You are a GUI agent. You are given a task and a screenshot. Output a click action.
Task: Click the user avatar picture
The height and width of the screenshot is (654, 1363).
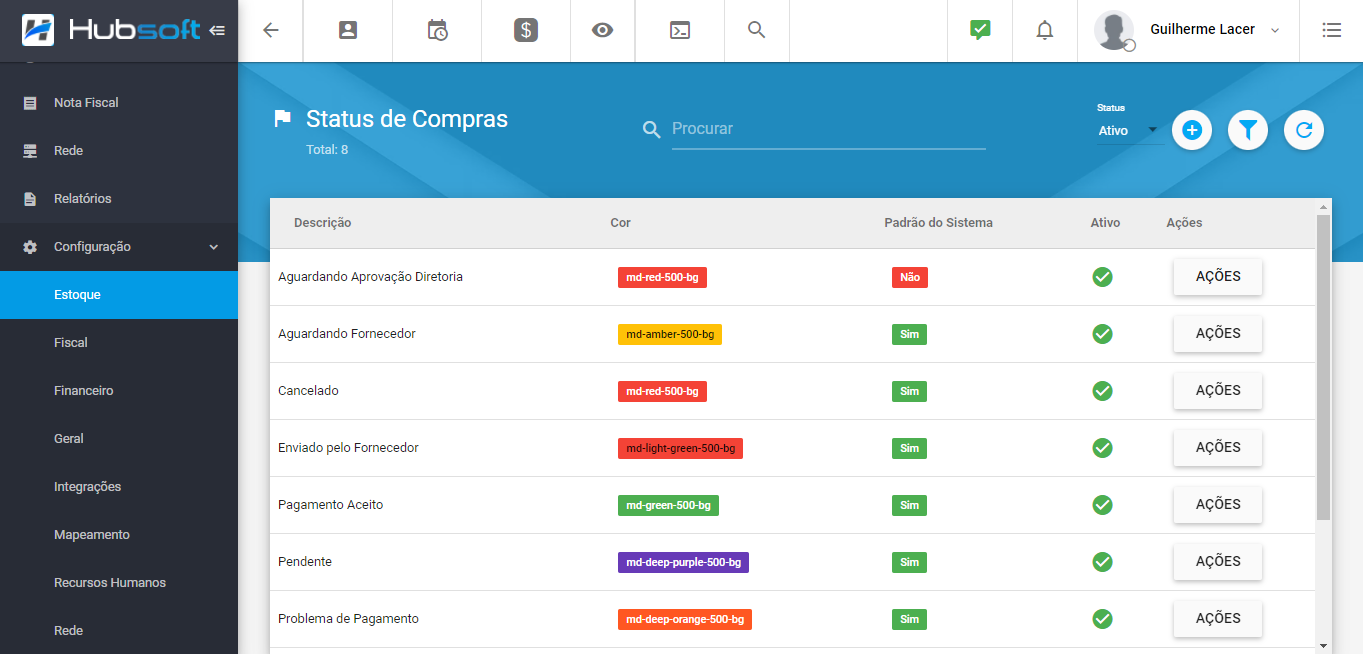pos(1114,30)
